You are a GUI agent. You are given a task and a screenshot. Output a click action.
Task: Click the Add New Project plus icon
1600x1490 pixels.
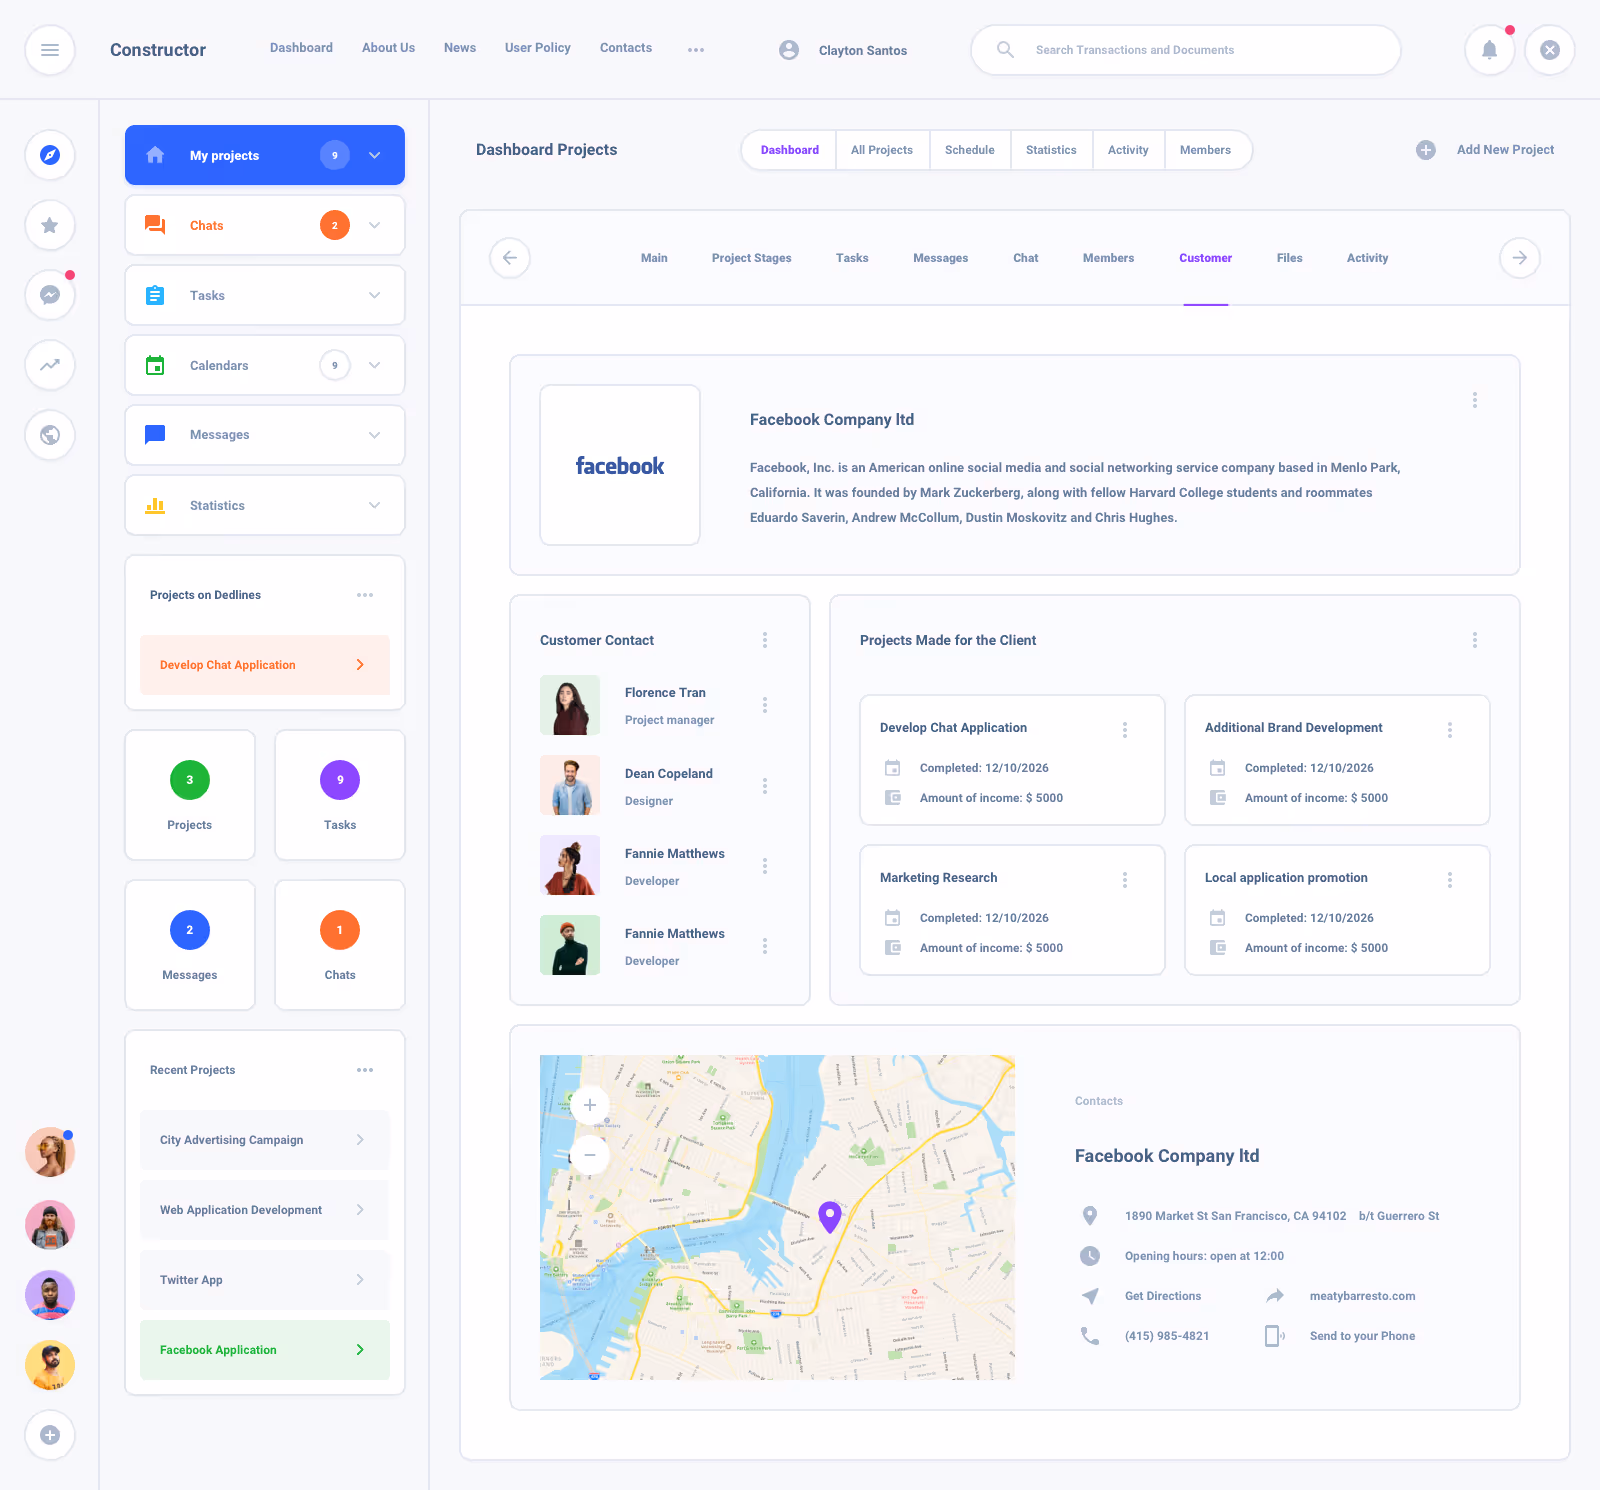pos(1426,150)
